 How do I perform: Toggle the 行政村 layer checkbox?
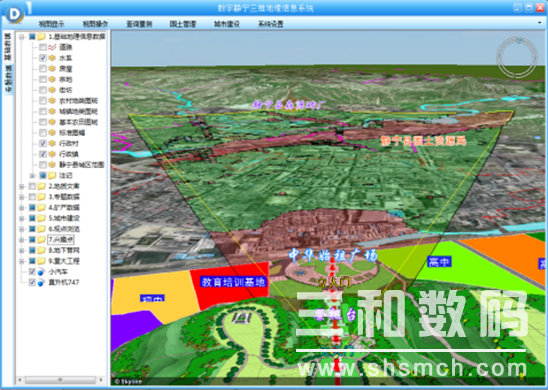coord(43,143)
